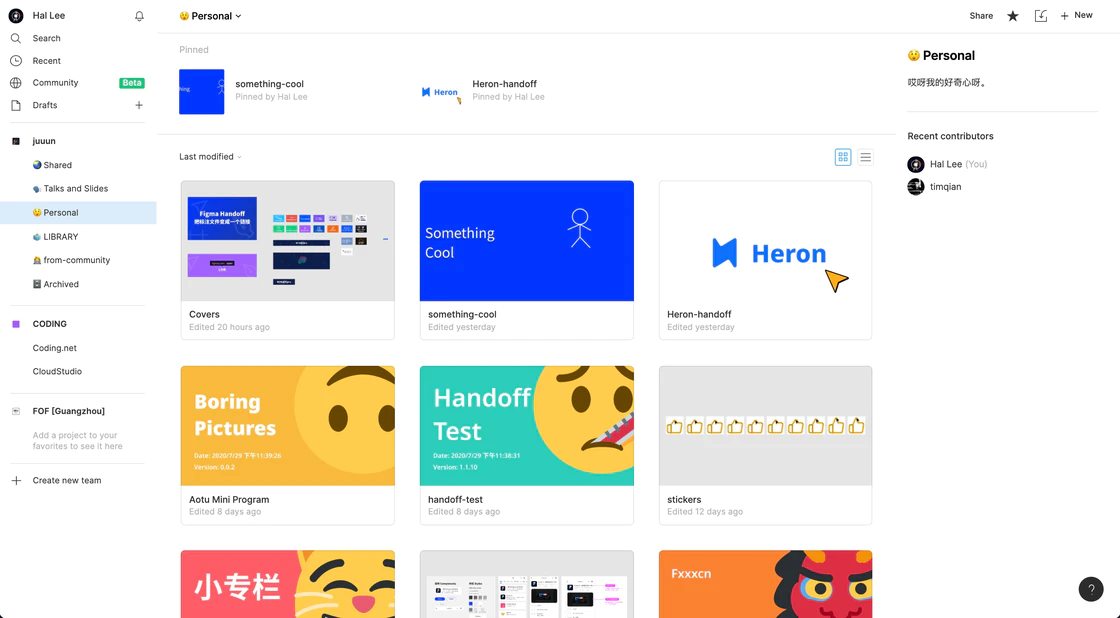Click timqian's avatar
This screenshot has width=1120, height=618.
916,187
